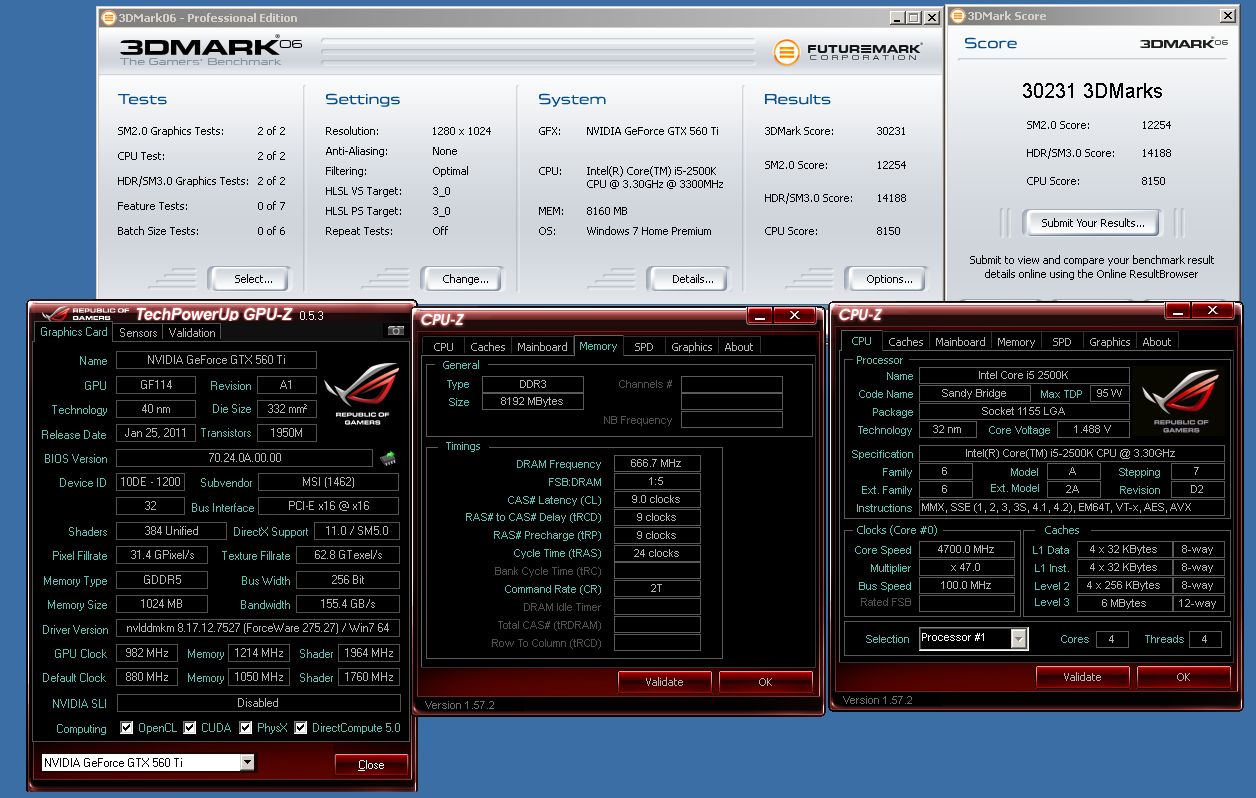Click the FSB:DRAM 1:5 value

tap(657, 482)
